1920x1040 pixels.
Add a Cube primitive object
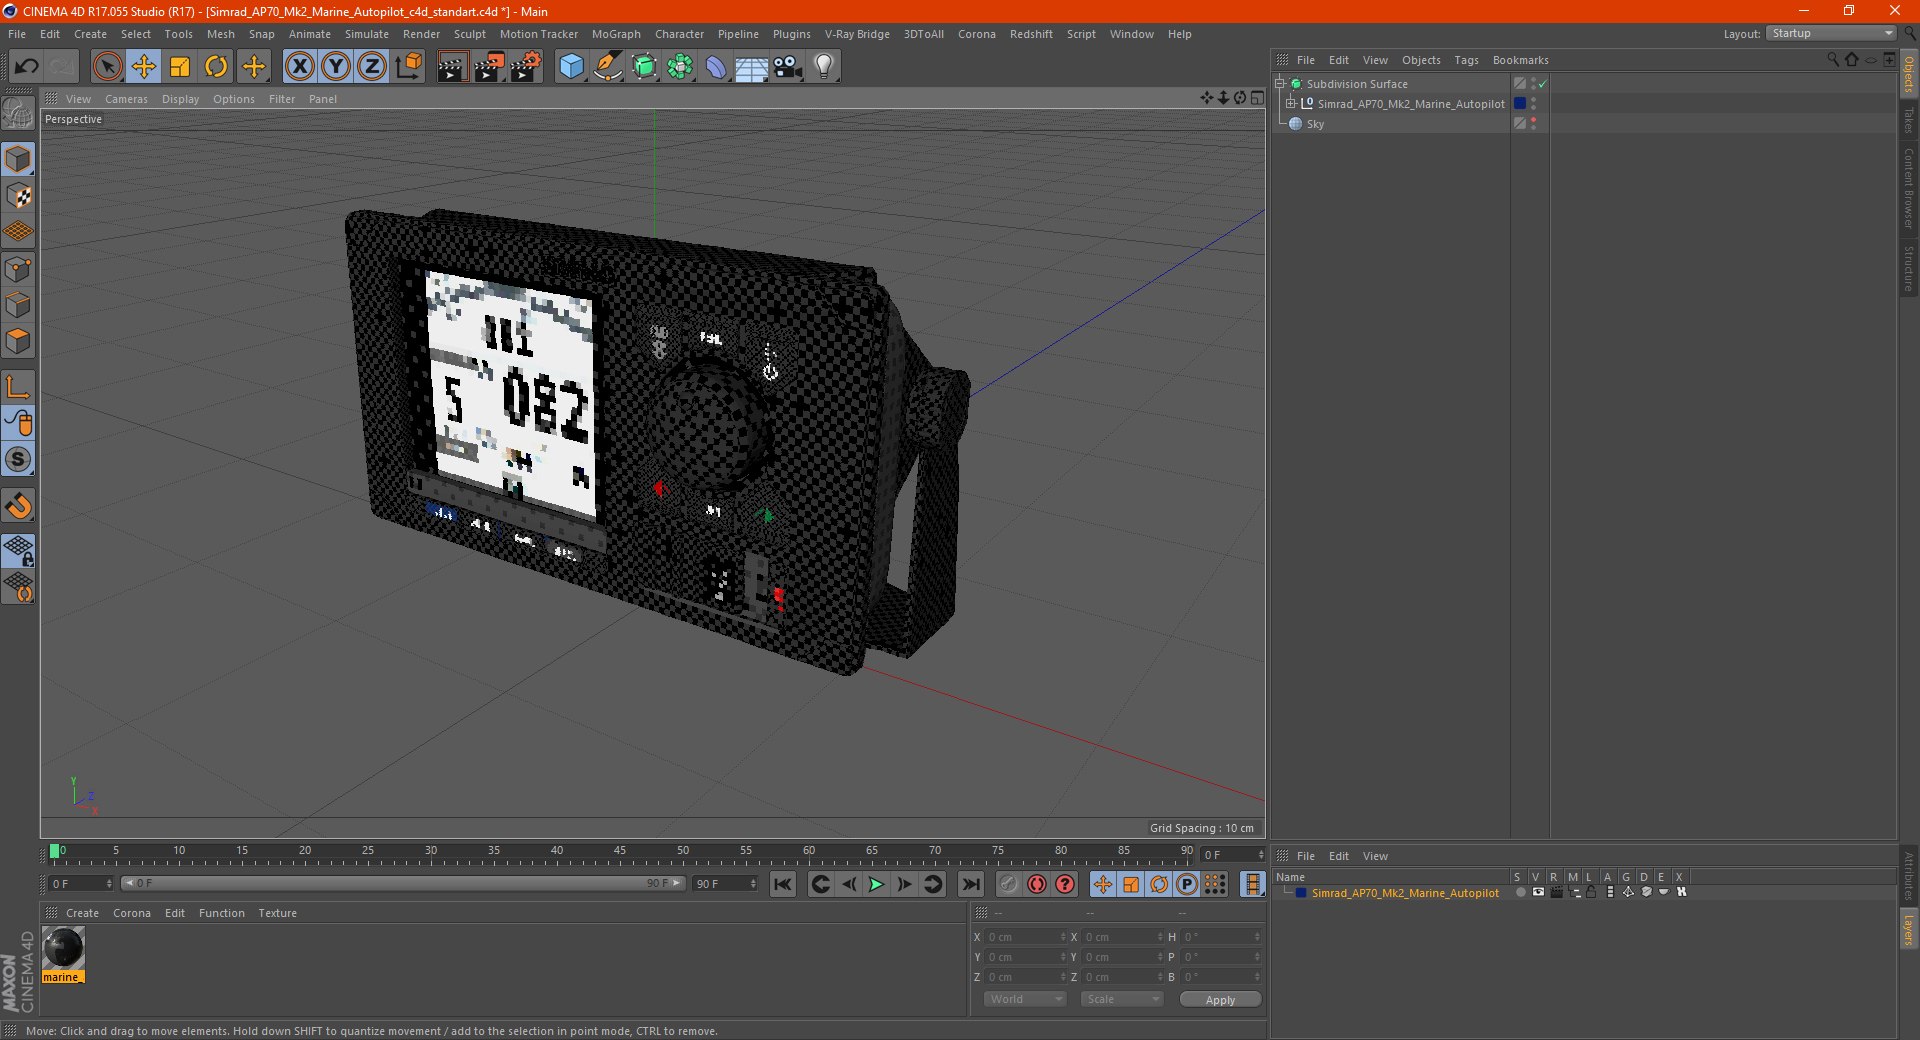coord(571,67)
